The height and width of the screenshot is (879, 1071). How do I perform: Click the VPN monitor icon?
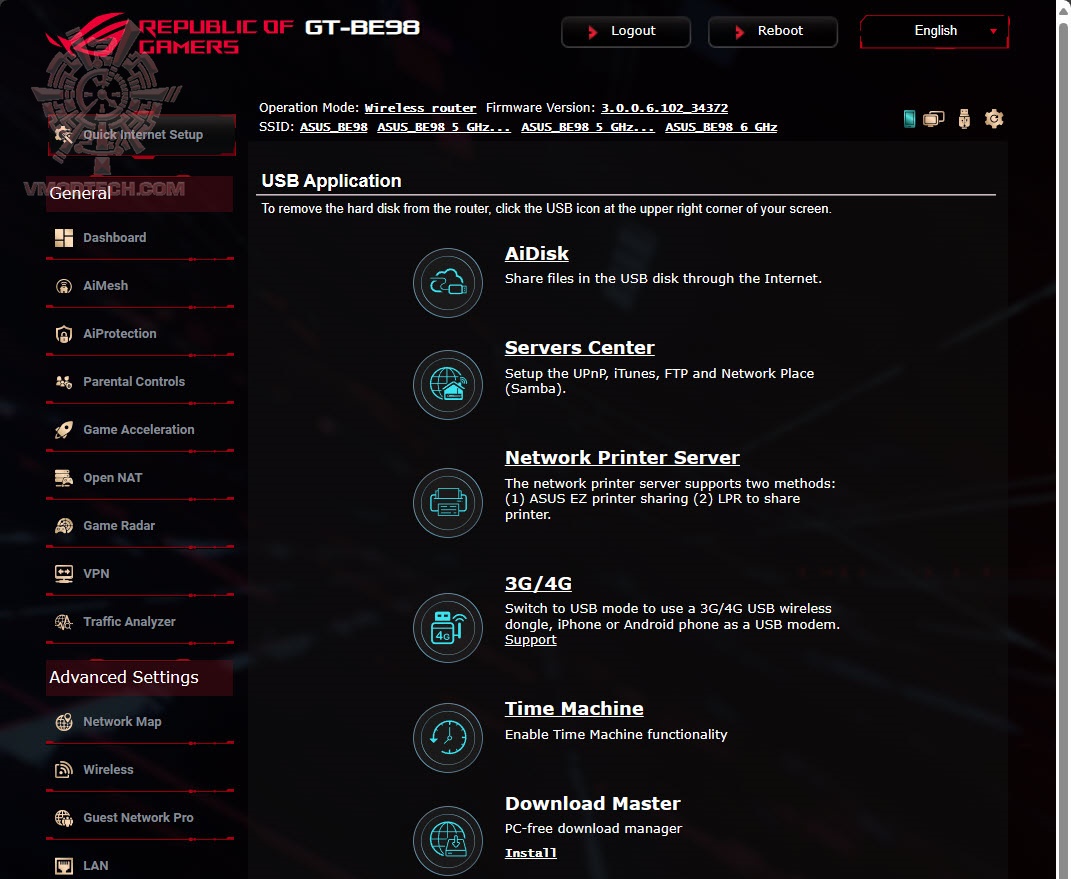click(x=64, y=574)
